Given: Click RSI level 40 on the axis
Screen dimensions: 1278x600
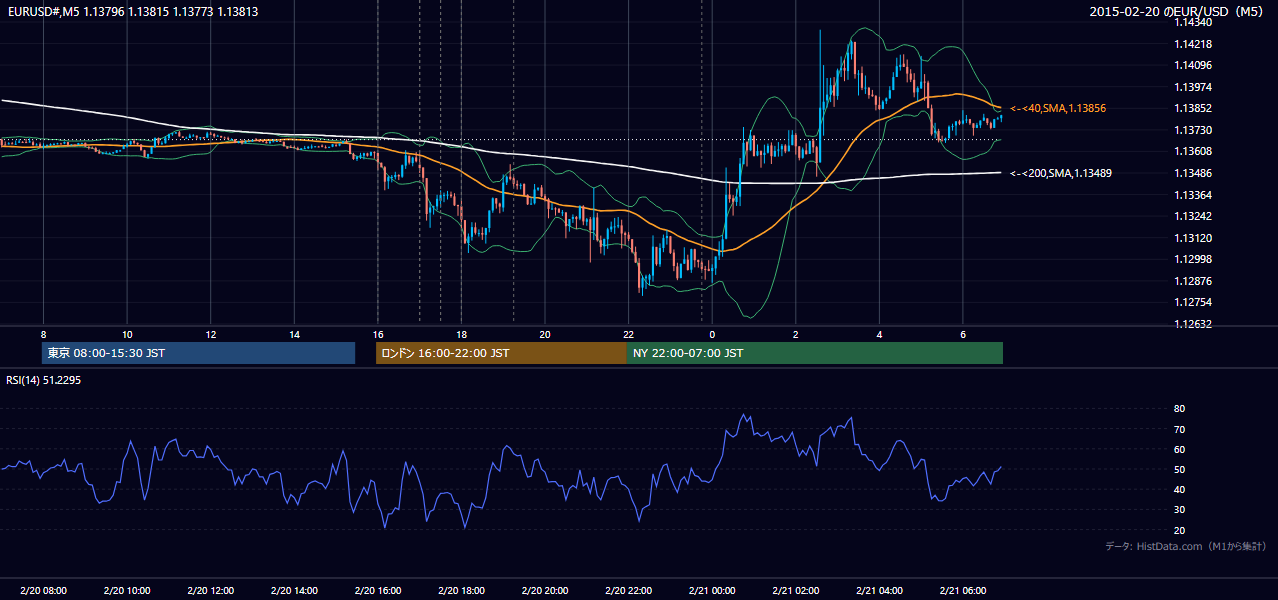Looking at the screenshot, I should click(x=1179, y=490).
